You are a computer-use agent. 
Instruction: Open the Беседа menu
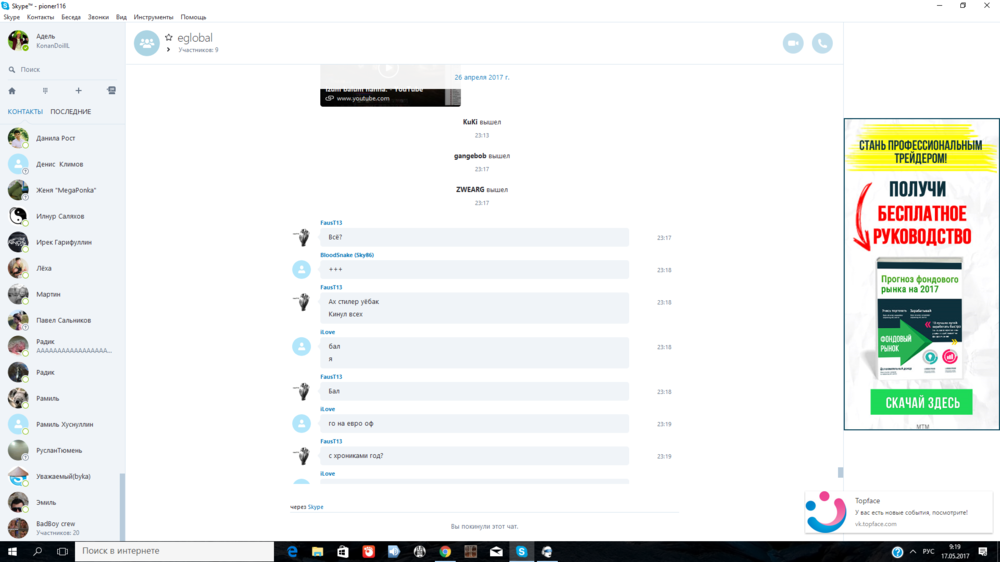pos(71,17)
